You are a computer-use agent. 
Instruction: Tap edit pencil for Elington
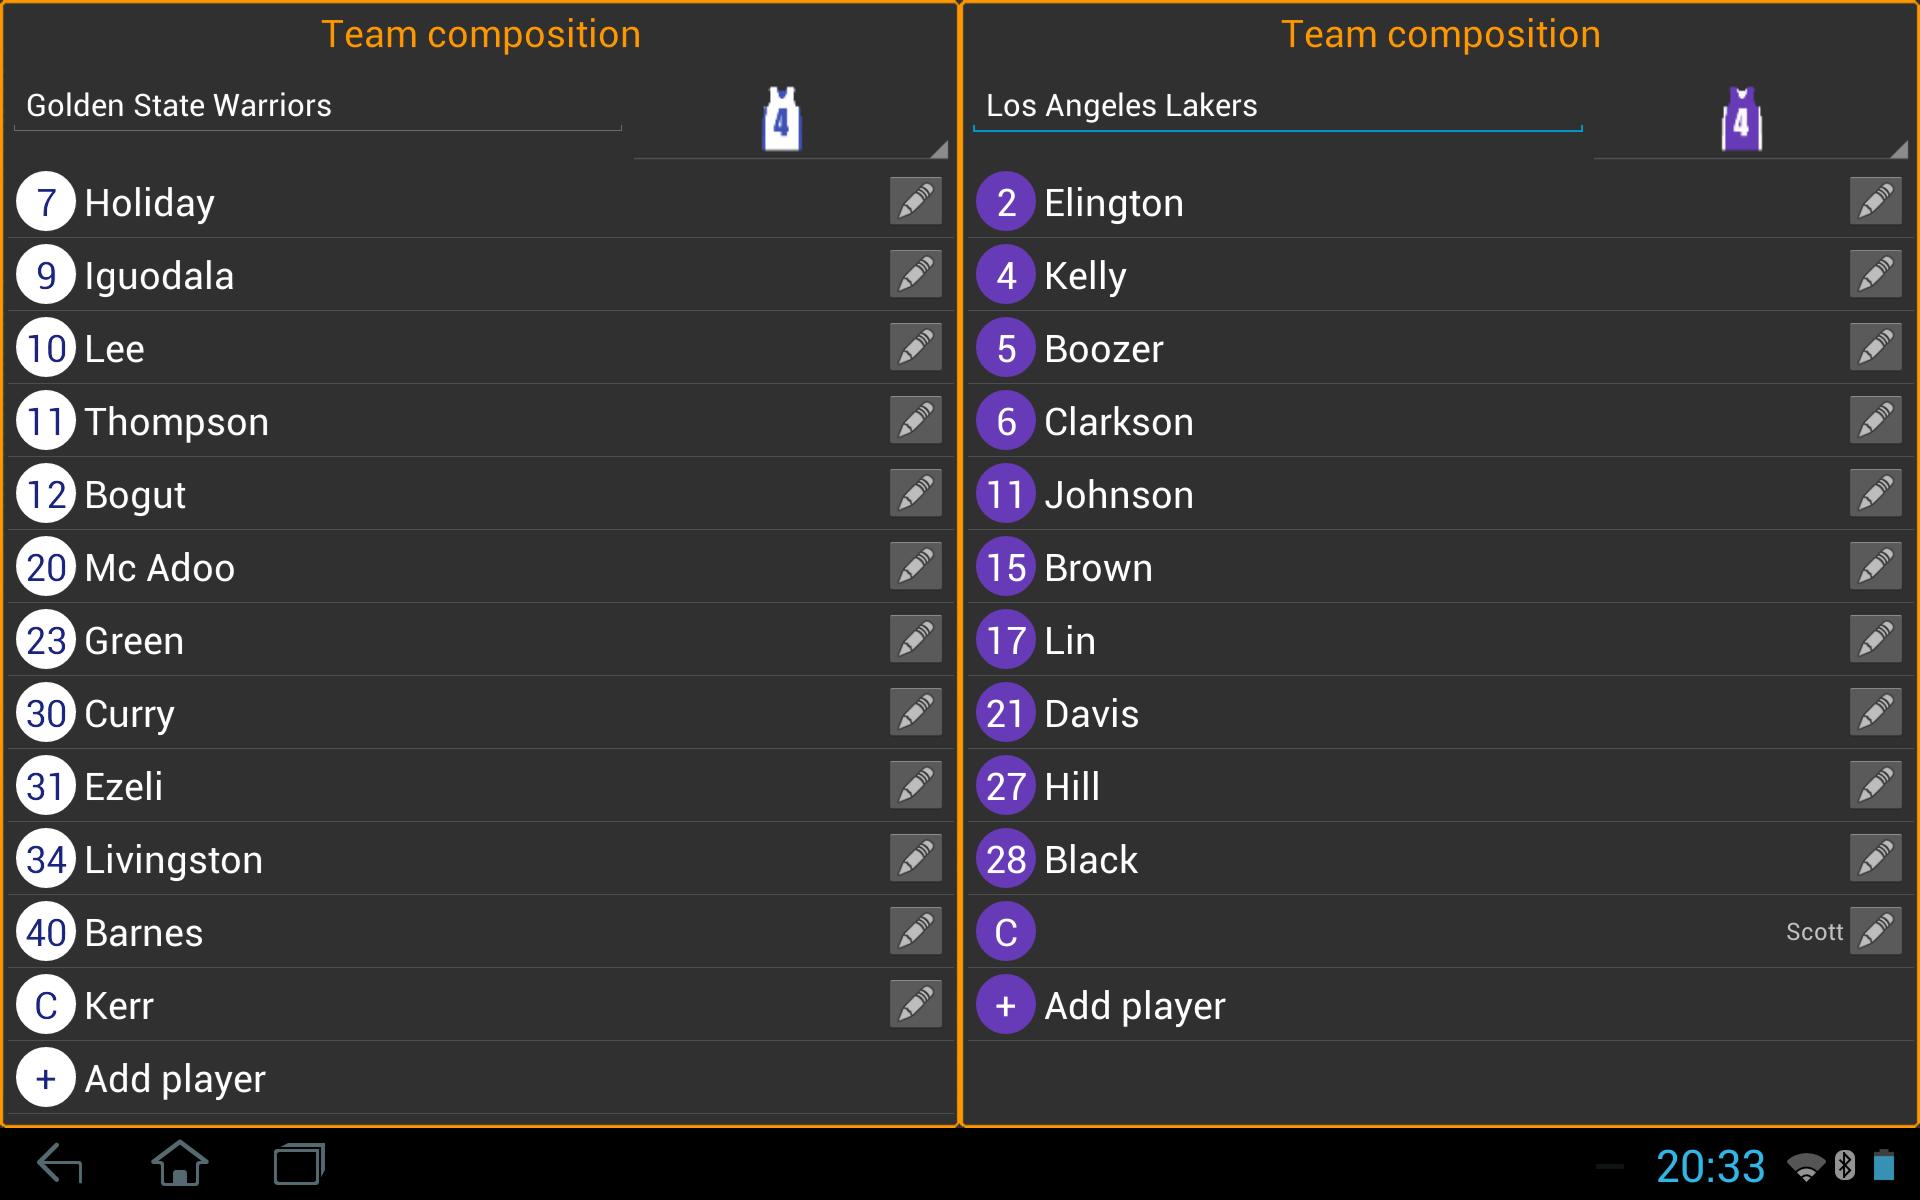tap(1875, 202)
